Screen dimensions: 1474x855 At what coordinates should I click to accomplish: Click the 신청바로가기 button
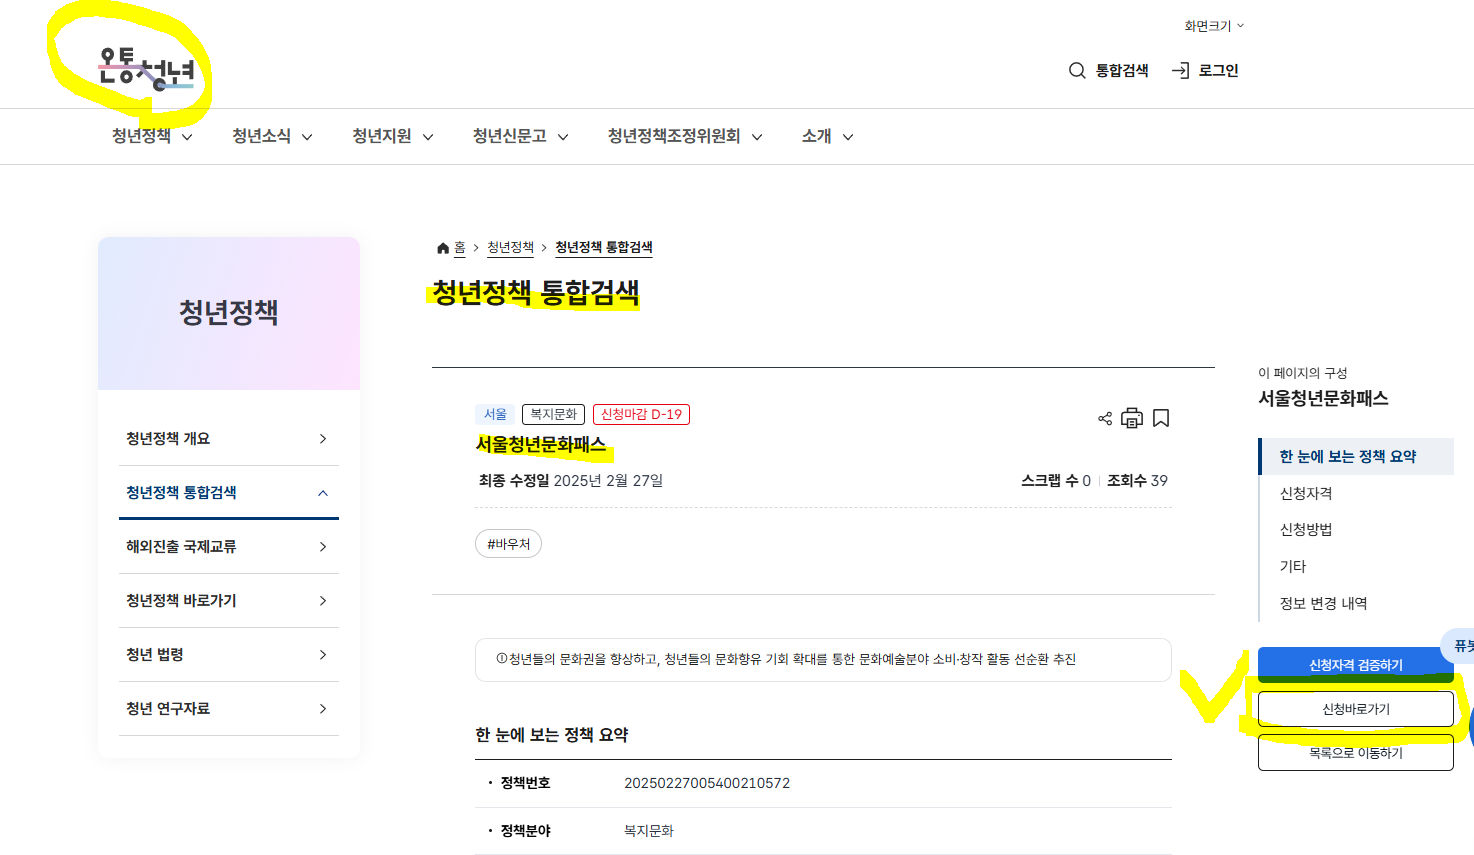(x=1355, y=708)
